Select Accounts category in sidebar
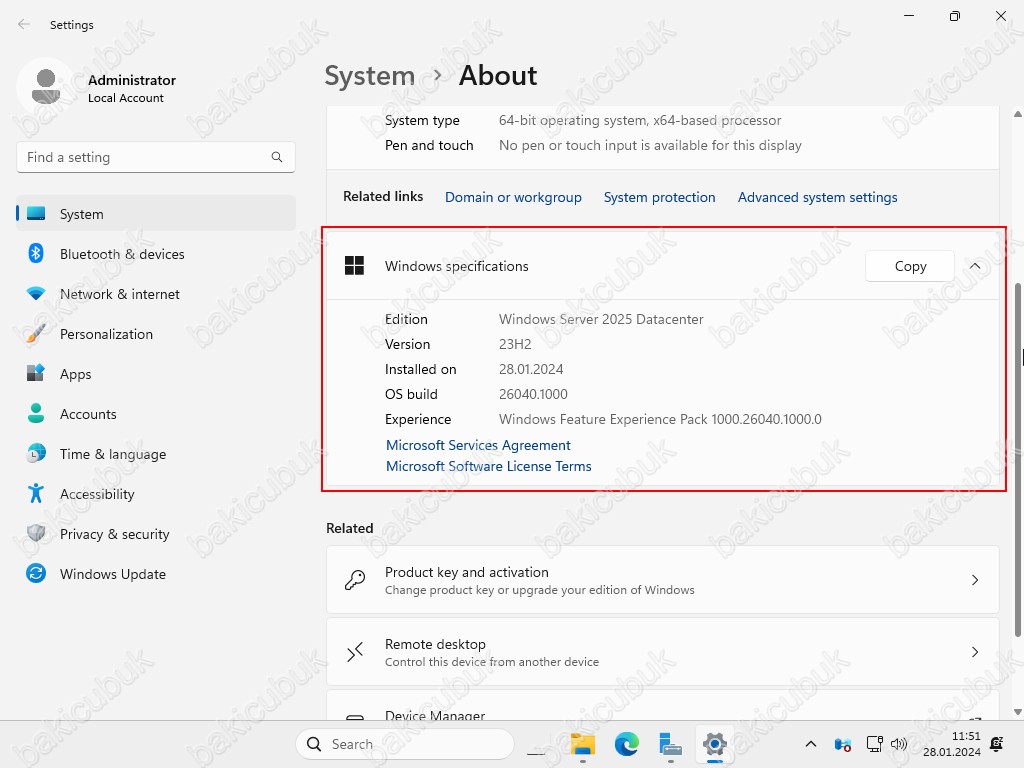This screenshot has width=1024, height=768. coord(156,413)
